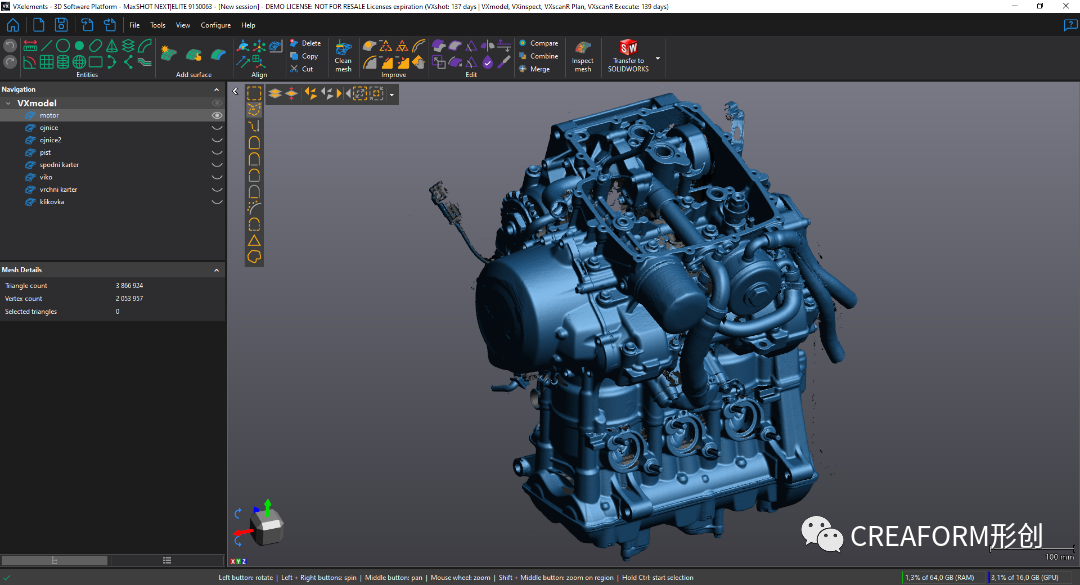Screen dimensions: 1080x585
Task: Hide the motor mesh using its eye icon
Action: [216, 116]
